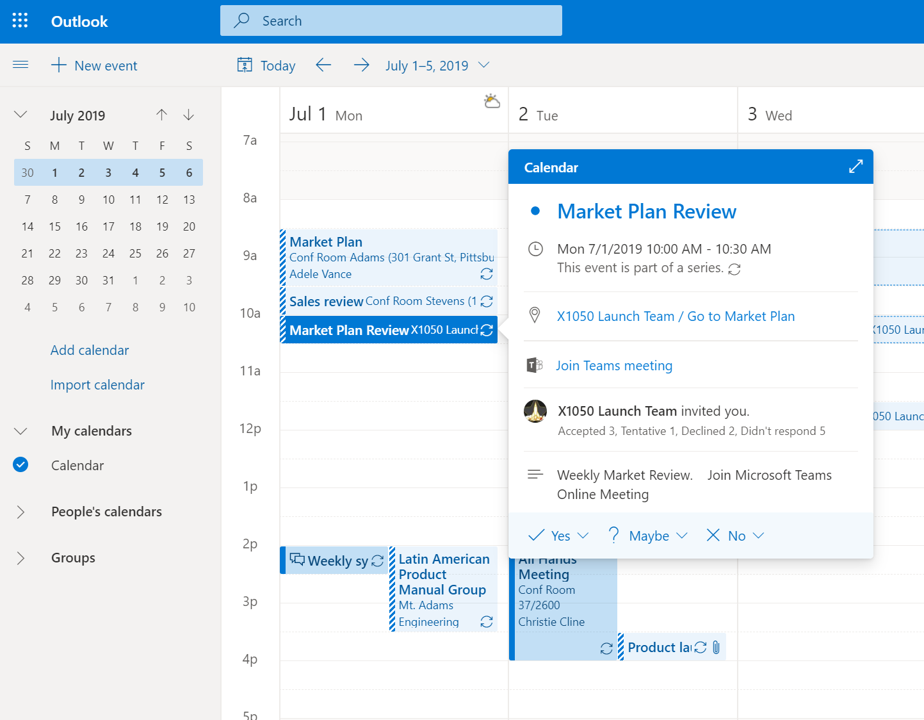Open the July 1–5, 2019 date range dropdown
This screenshot has height=720, width=924.
(x=437, y=65)
